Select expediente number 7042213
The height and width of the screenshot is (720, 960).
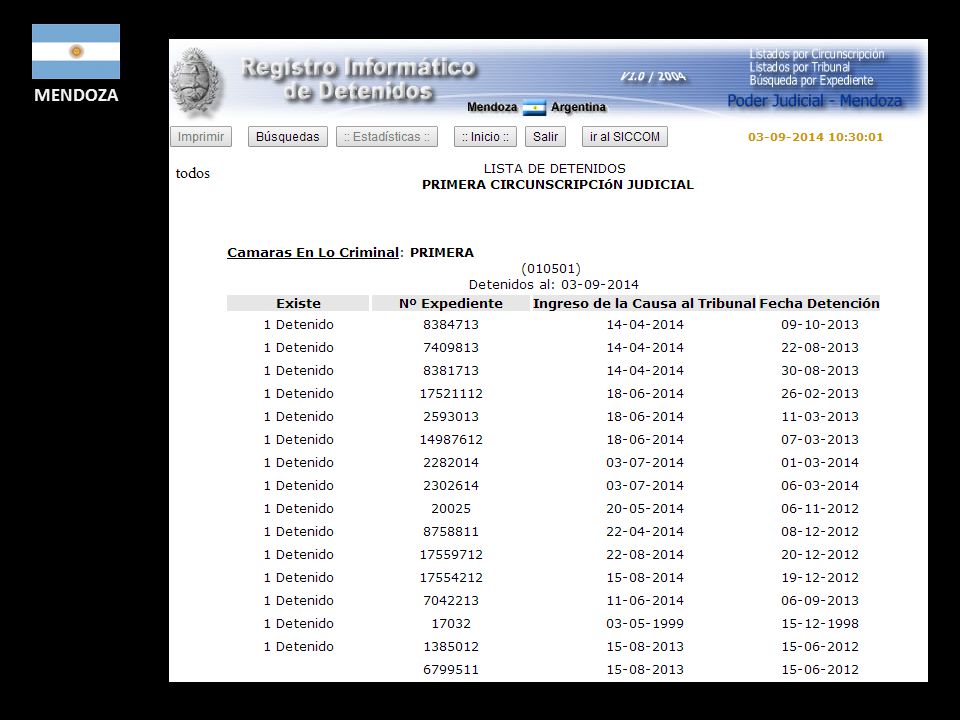click(451, 601)
